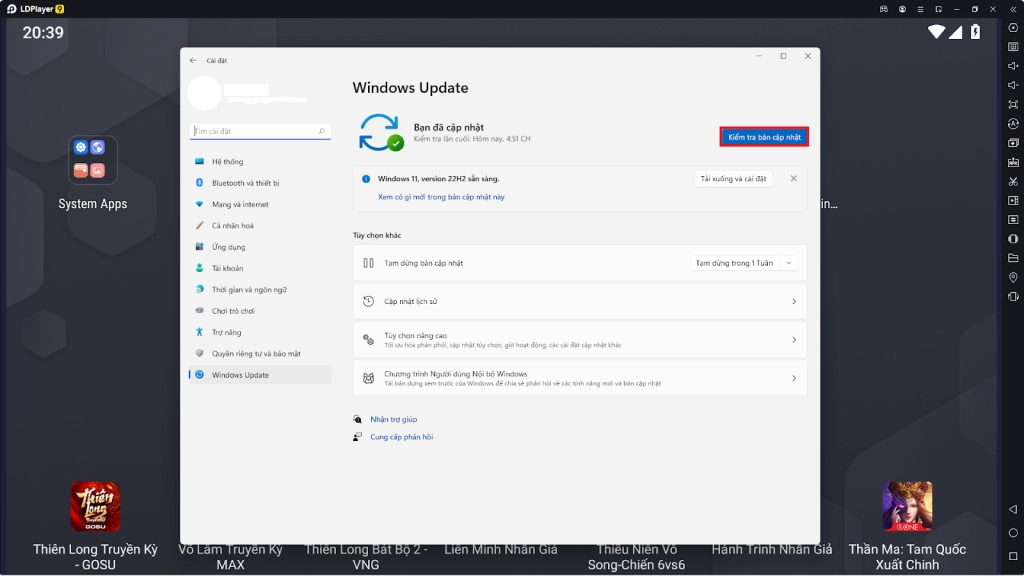
Task: Click LDPlayer volume up icon
Action: pyautogui.click(x=1013, y=66)
